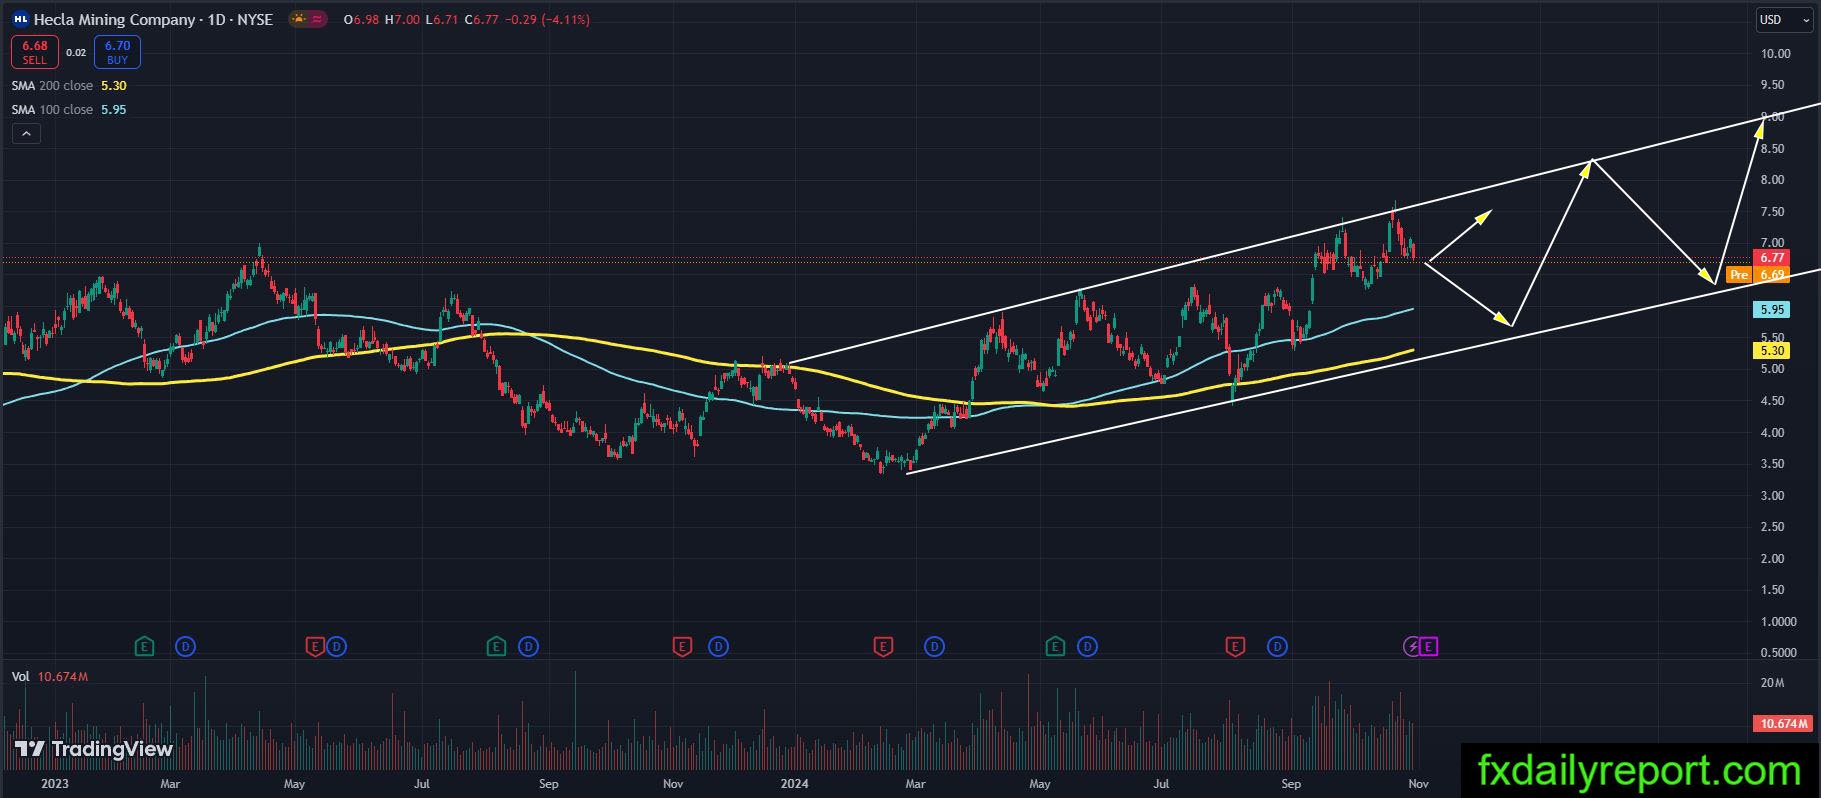Click the pre-market sun session icon
This screenshot has height=798, width=1821.
(299, 19)
